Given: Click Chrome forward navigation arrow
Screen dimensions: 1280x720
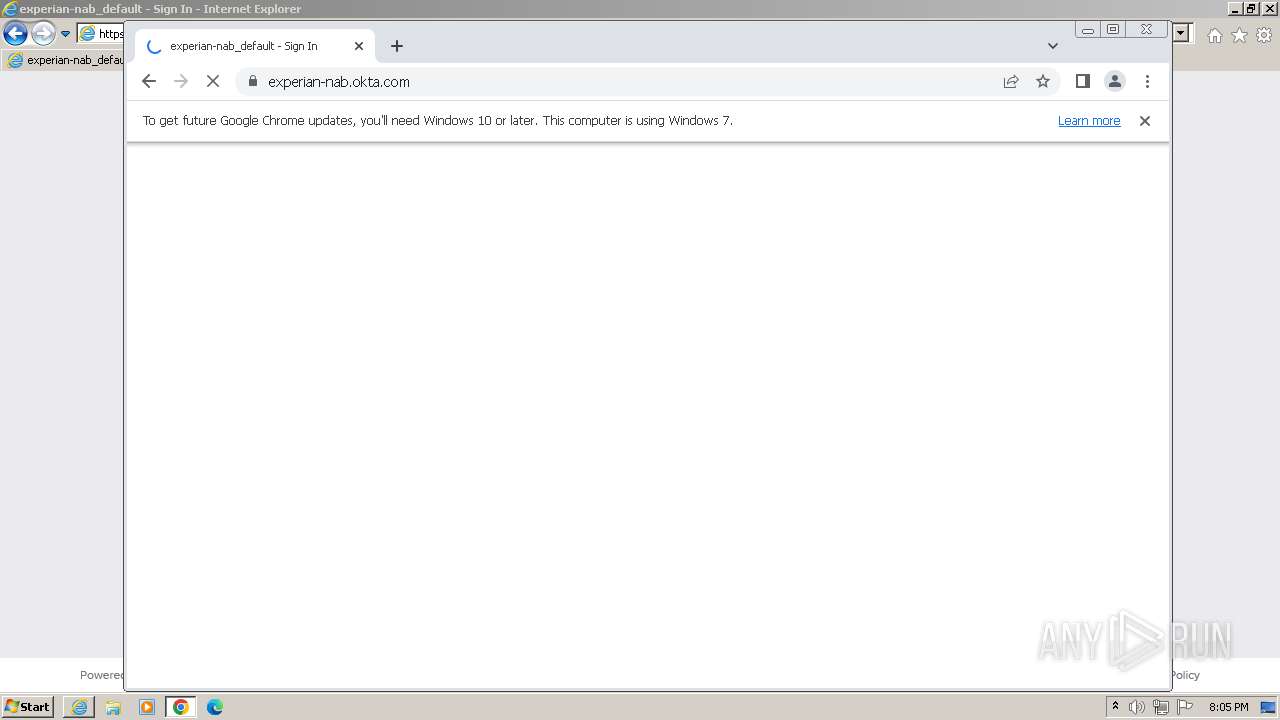Looking at the screenshot, I should 181,82.
